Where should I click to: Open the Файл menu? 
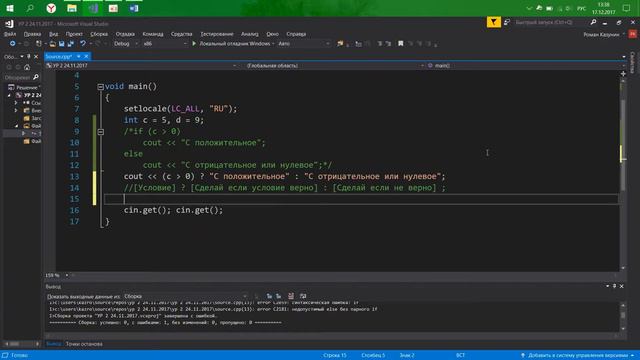10,34
